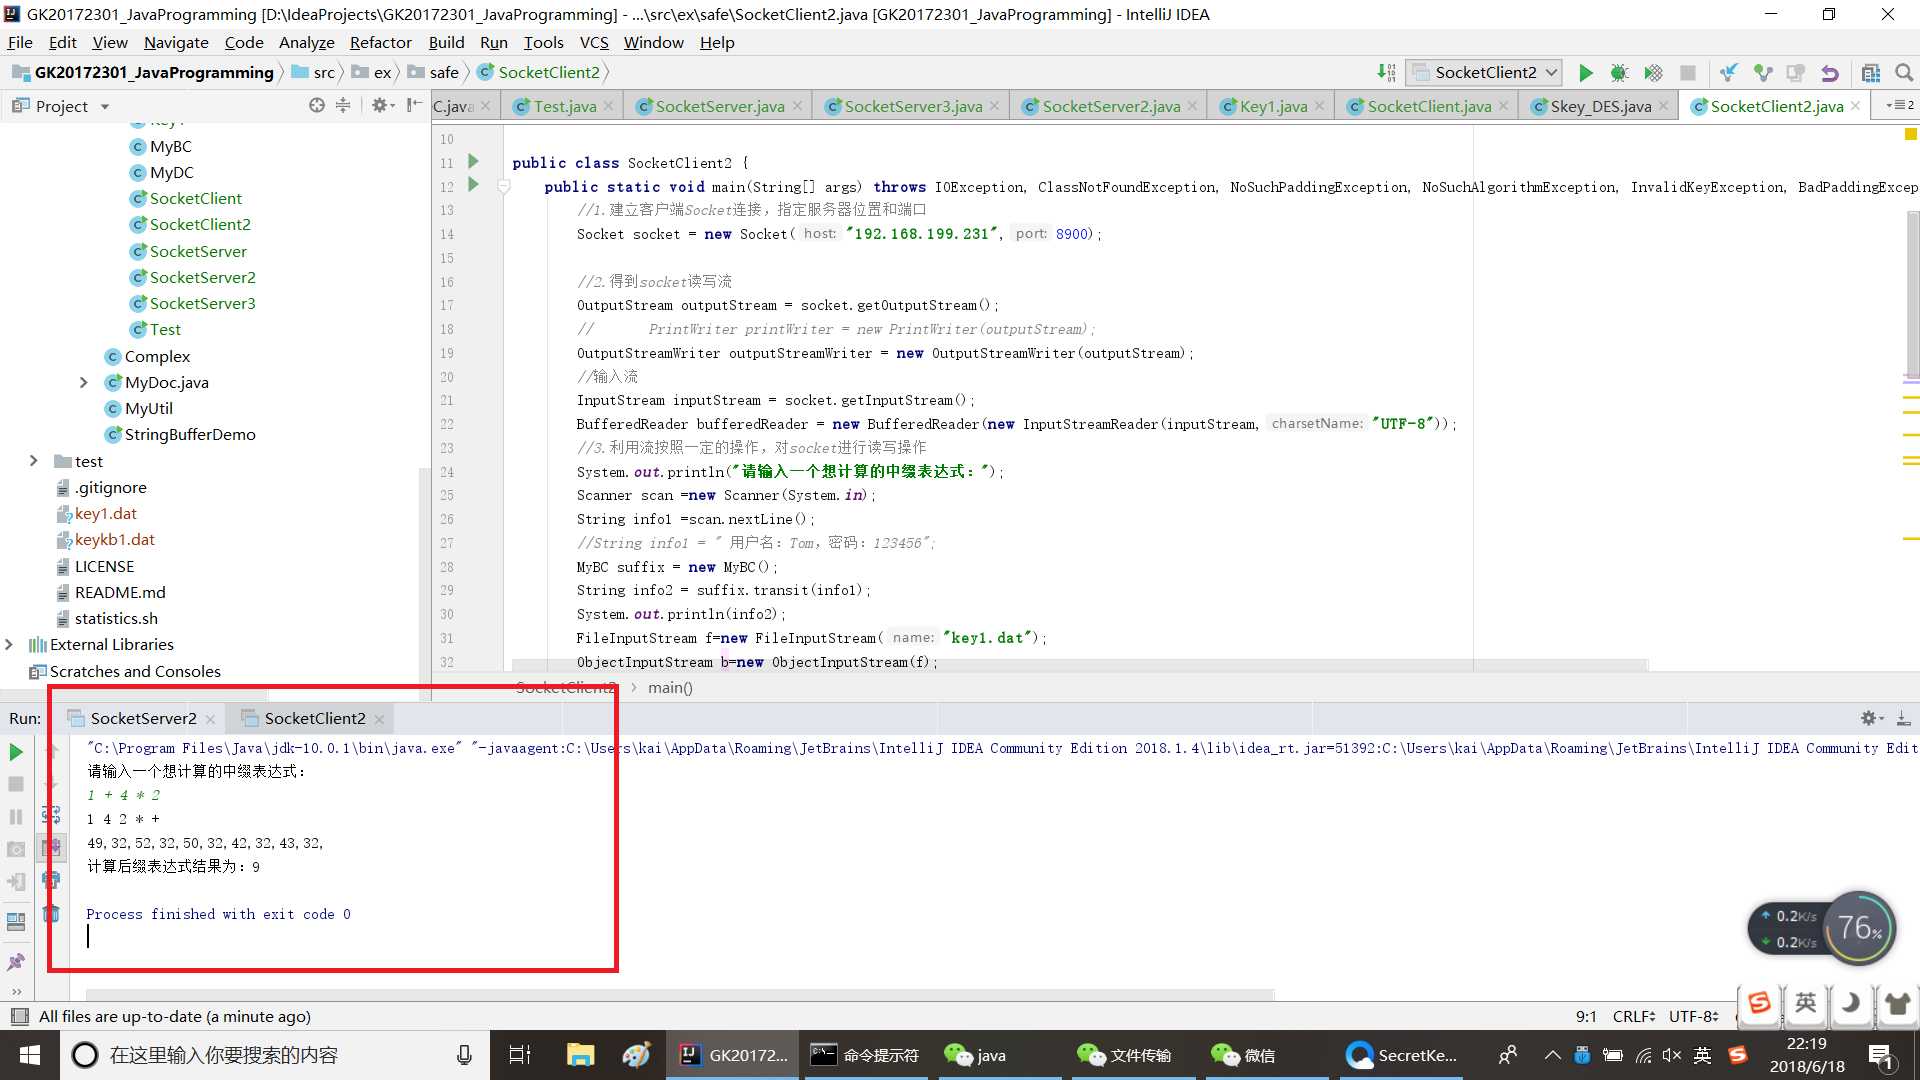
Task: Run with coverage icon in toolbar
Action: click(1654, 73)
